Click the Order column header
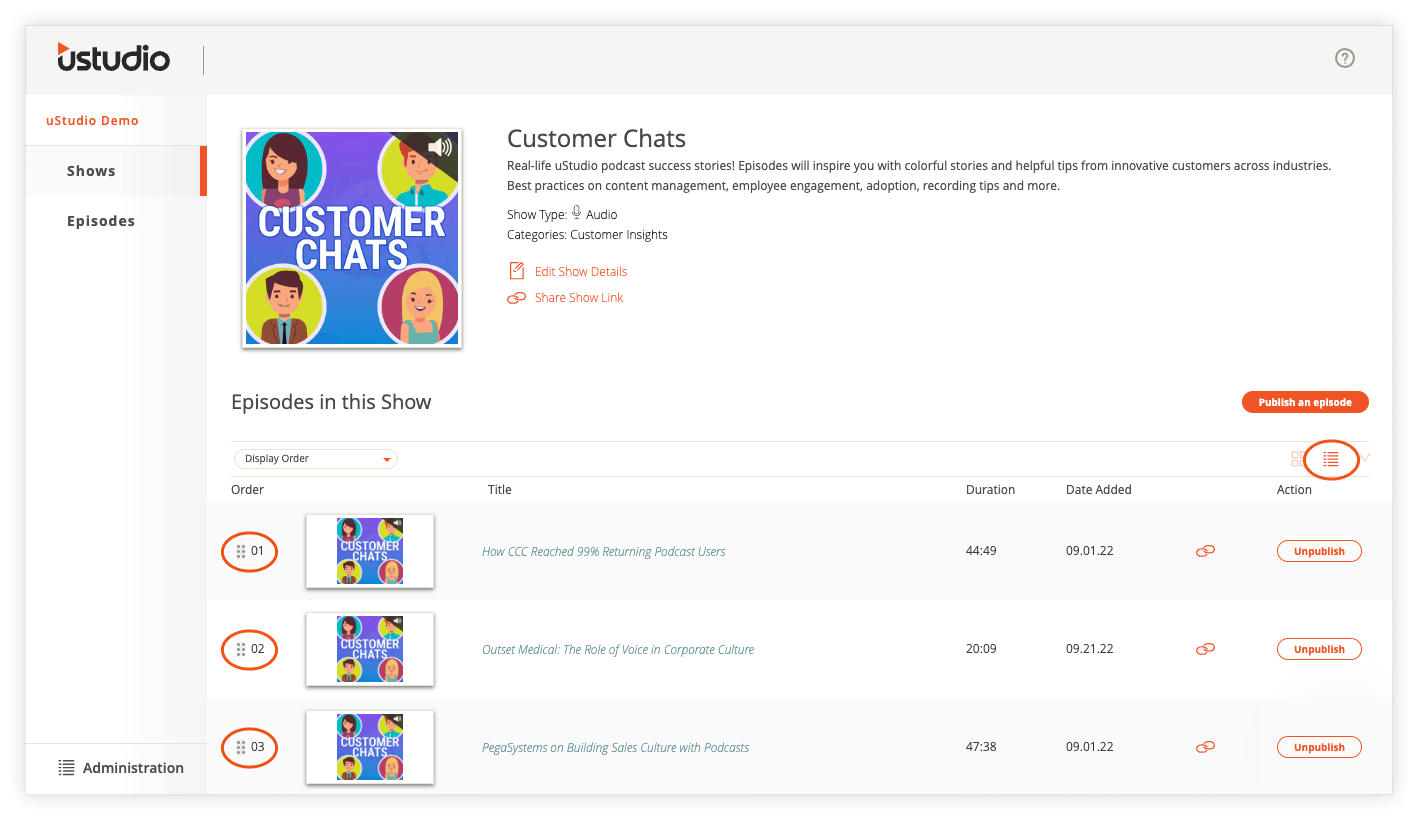Image resolution: width=1418 pixels, height=820 pixels. point(248,490)
